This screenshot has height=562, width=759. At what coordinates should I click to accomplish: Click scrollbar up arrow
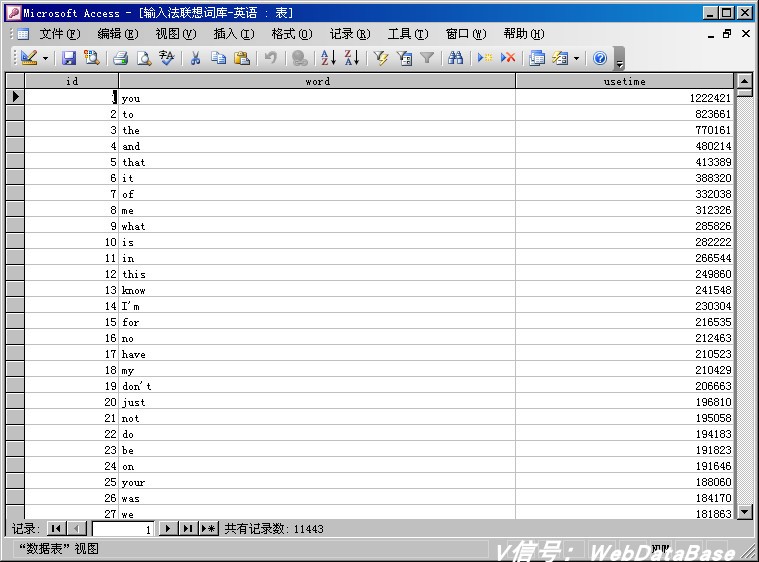744,81
